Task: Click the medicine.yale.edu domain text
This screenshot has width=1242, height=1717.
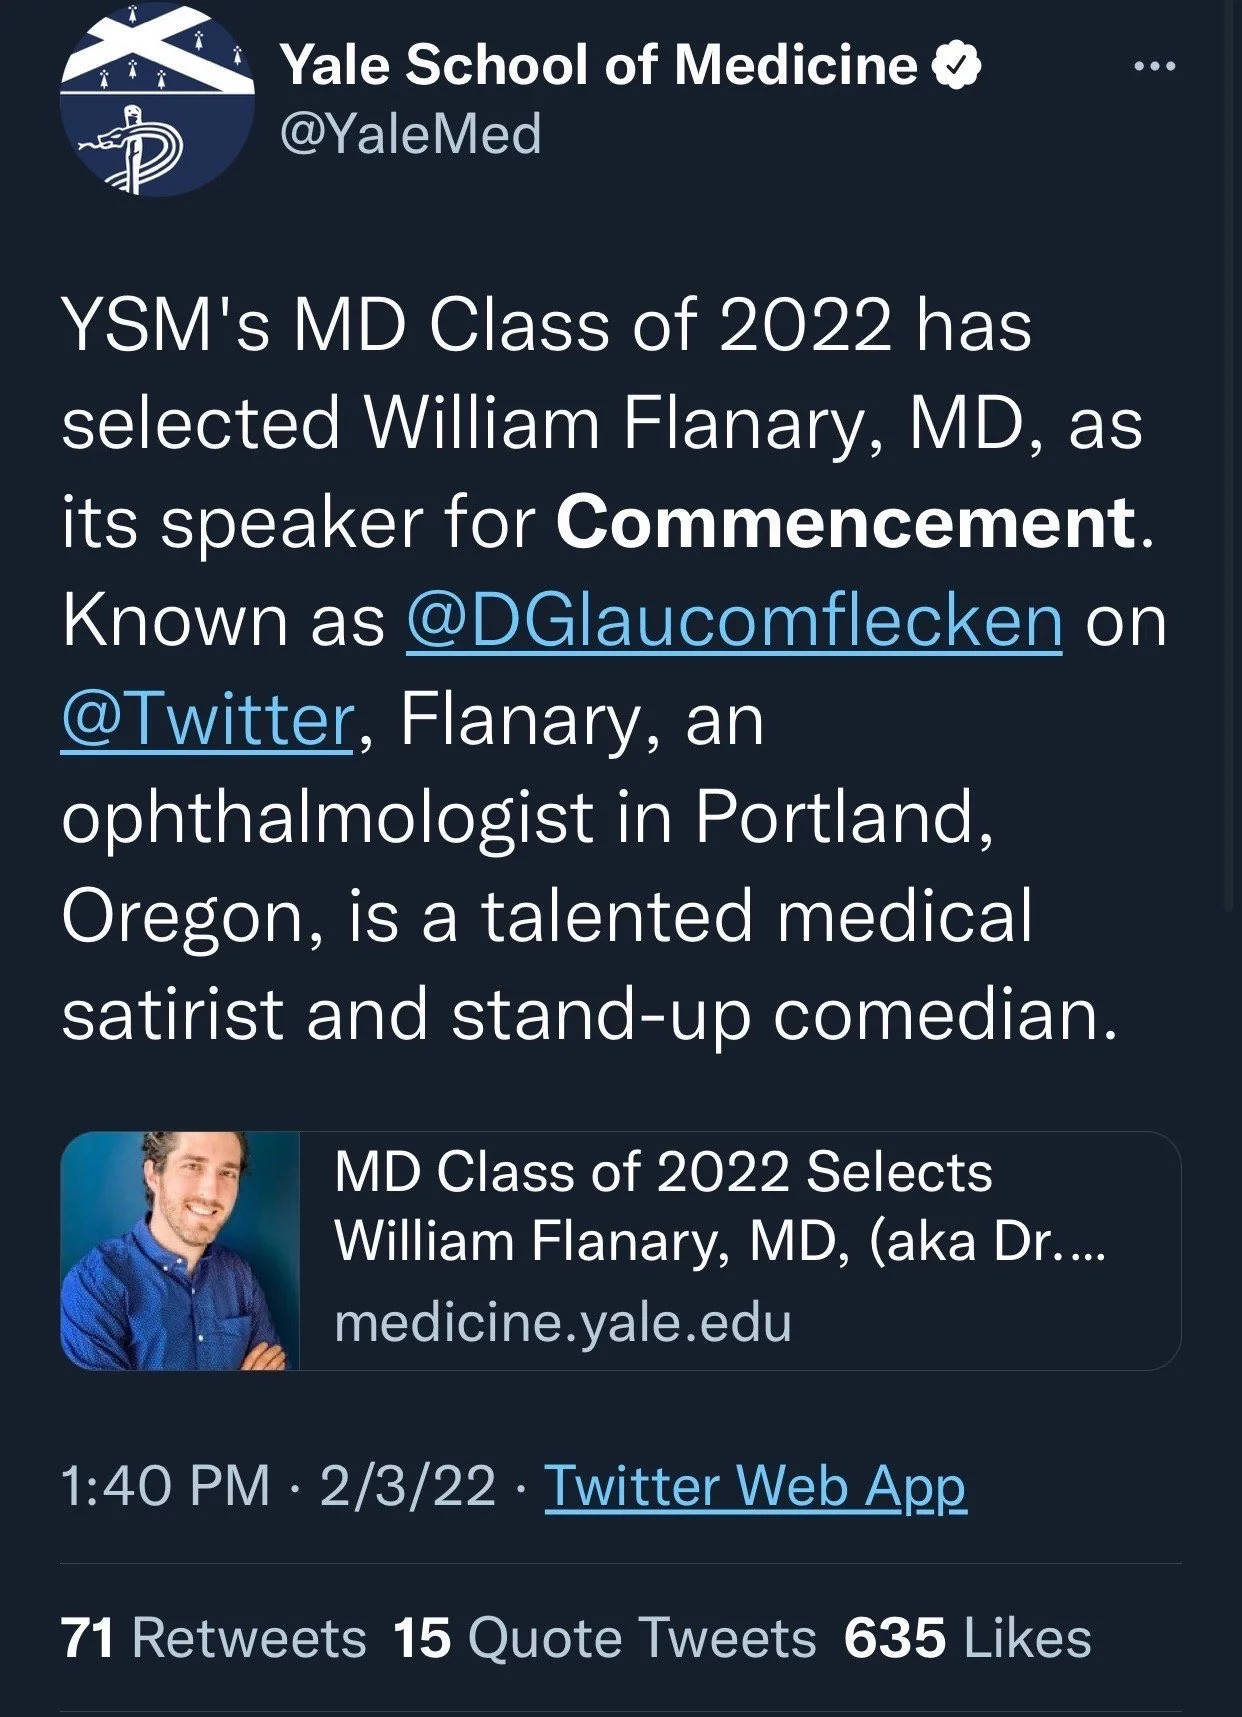Action: click(563, 1322)
